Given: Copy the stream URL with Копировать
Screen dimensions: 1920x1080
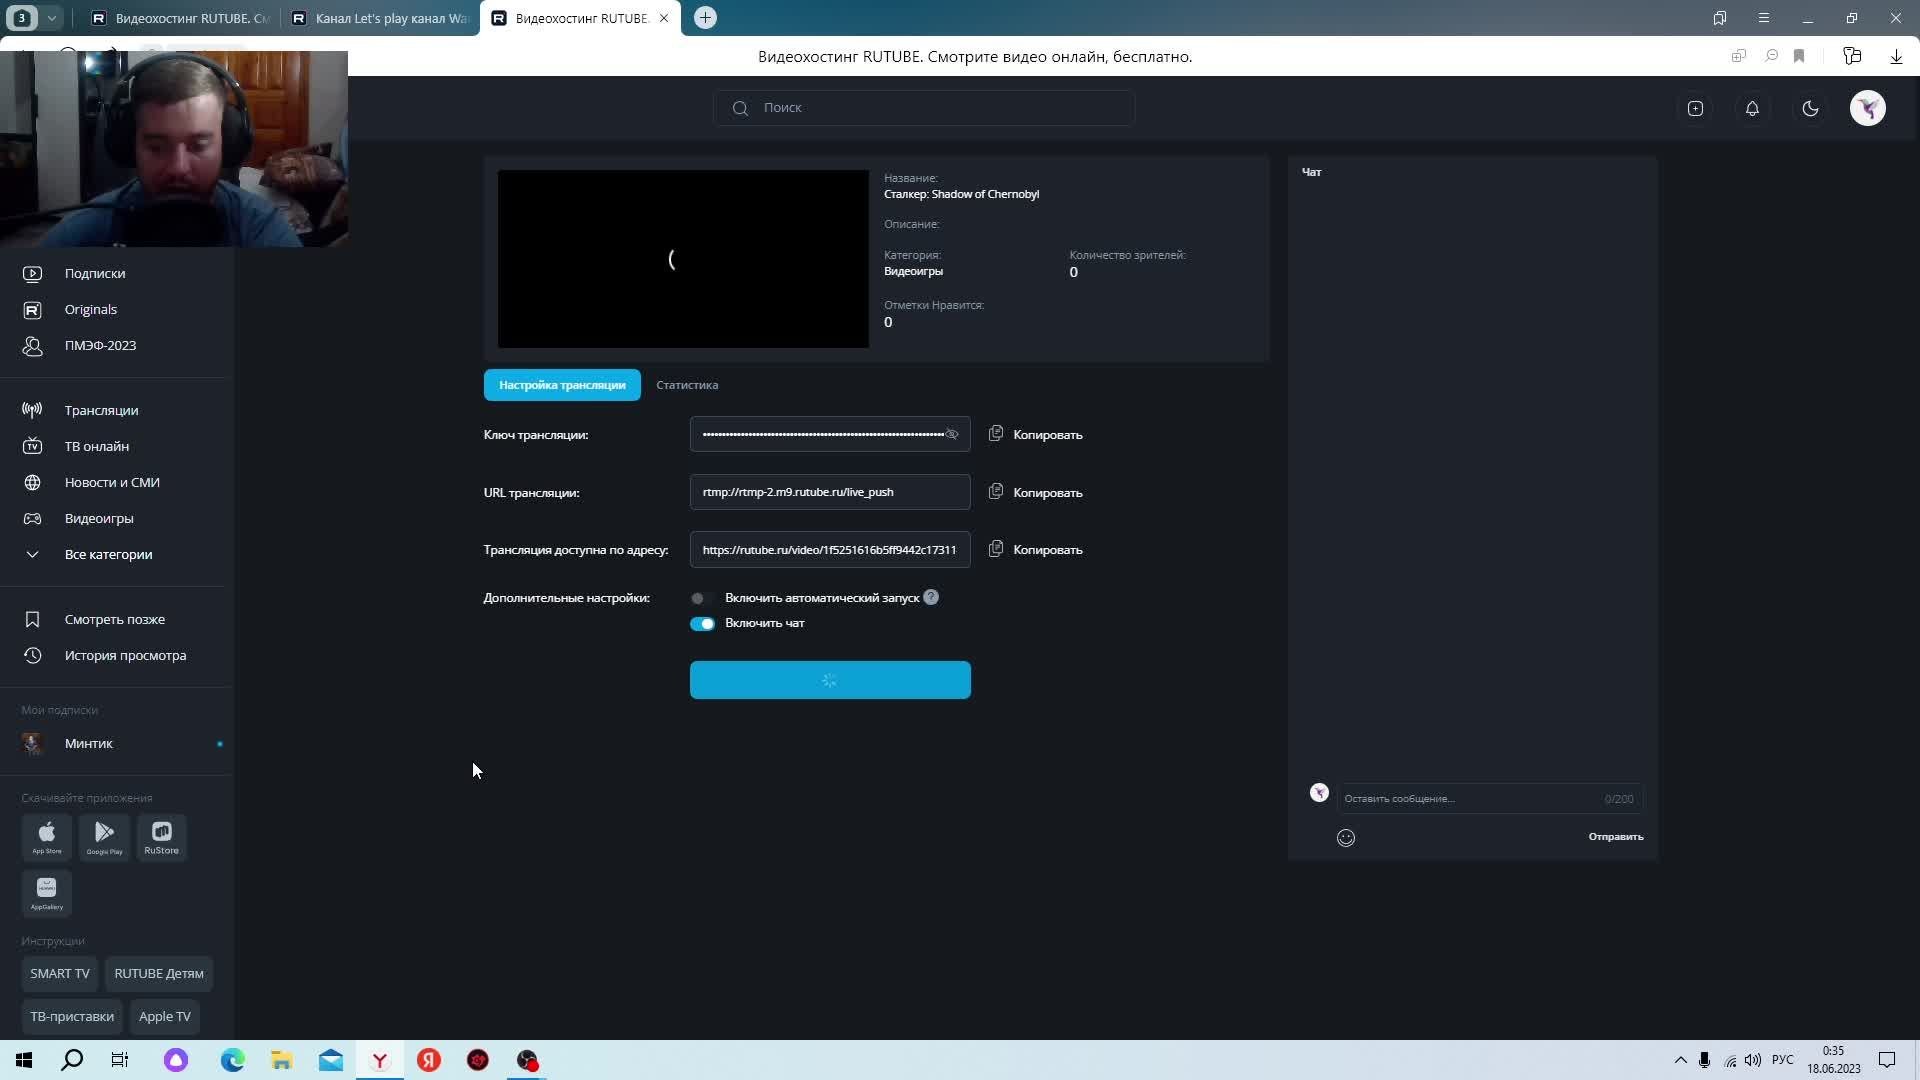Looking at the screenshot, I should tap(1047, 493).
